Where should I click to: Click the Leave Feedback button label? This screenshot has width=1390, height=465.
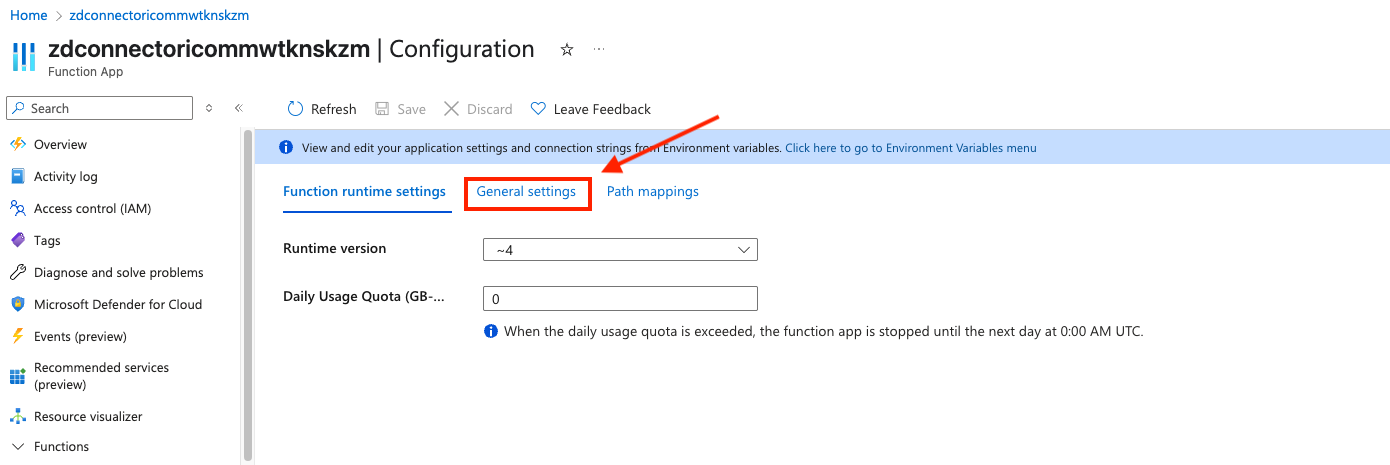pyautogui.click(x=602, y=109)
